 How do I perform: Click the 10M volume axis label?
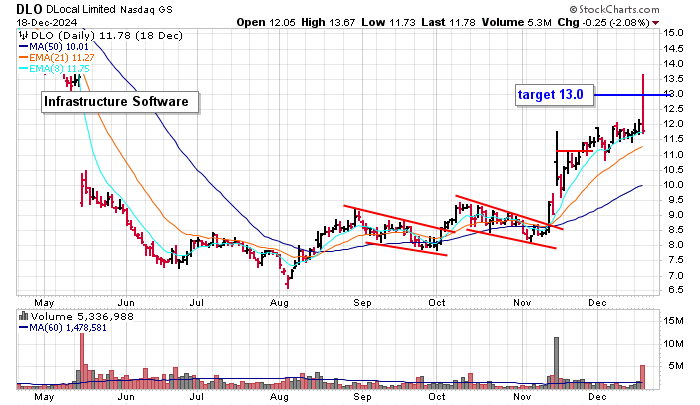(674, 344)
